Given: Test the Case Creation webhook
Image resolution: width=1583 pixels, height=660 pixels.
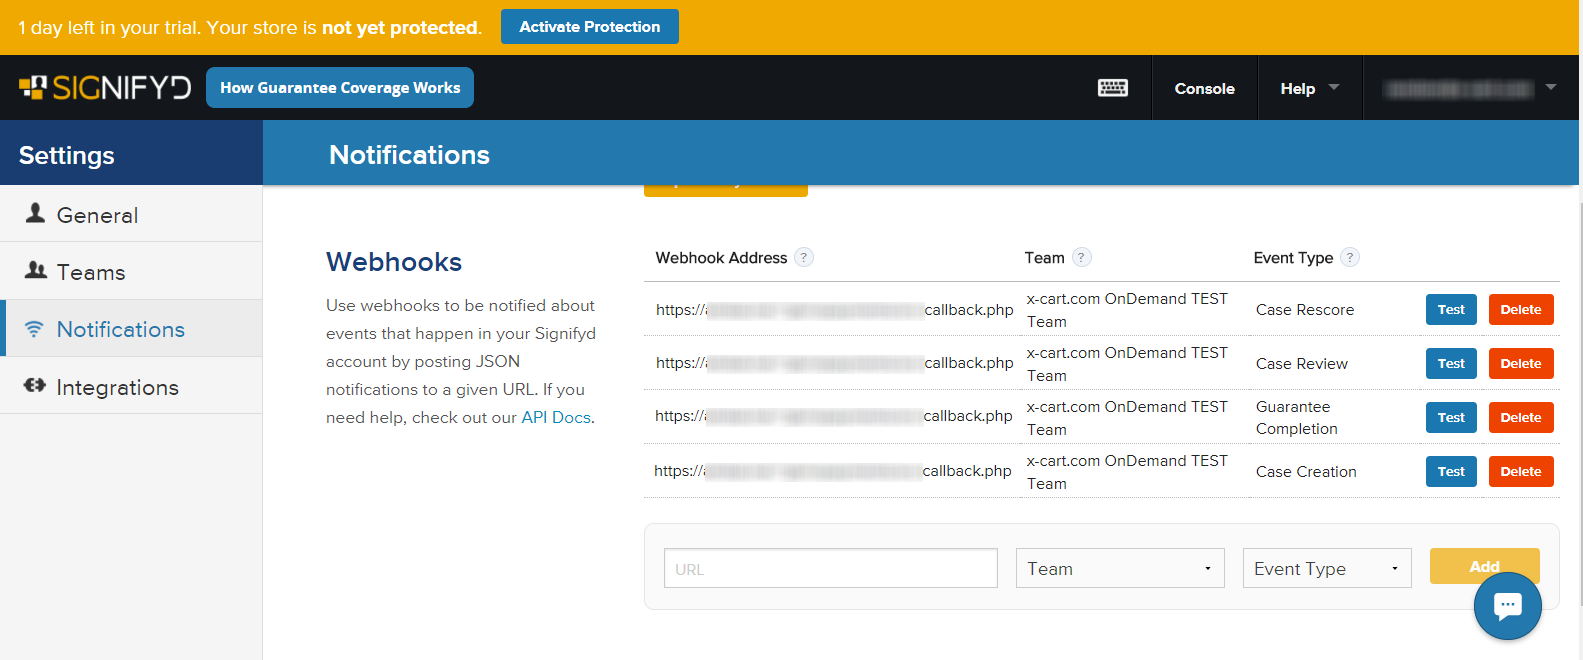Looking at the screenshot, I should point(1451,472).
